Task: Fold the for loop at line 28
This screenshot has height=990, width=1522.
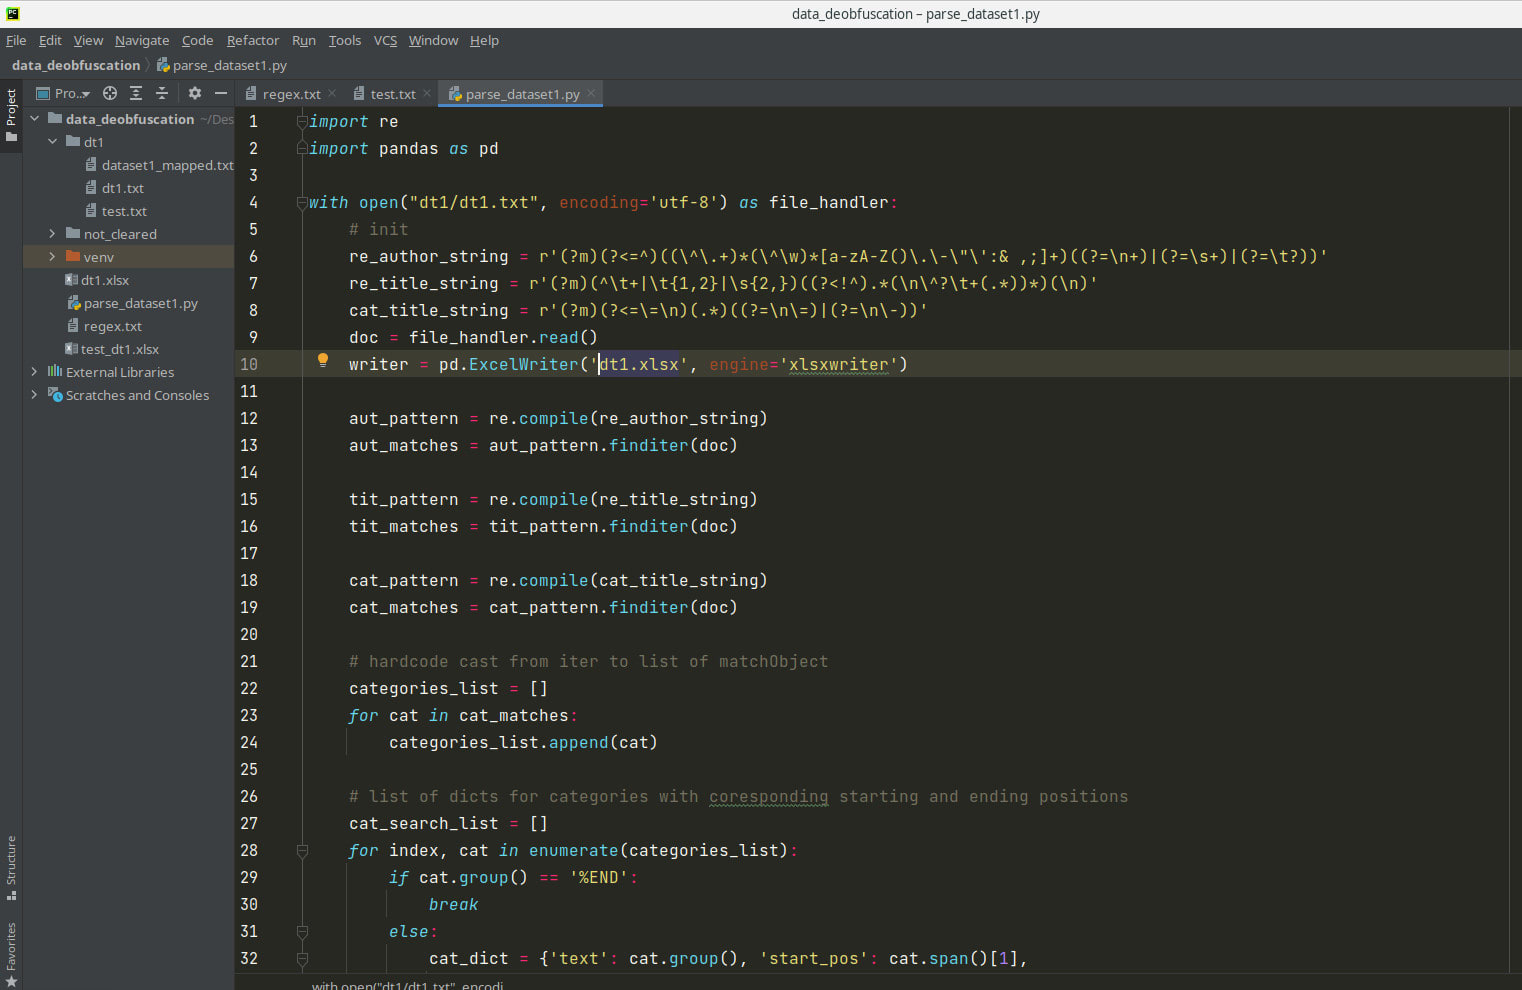Action: pos(302,851)
